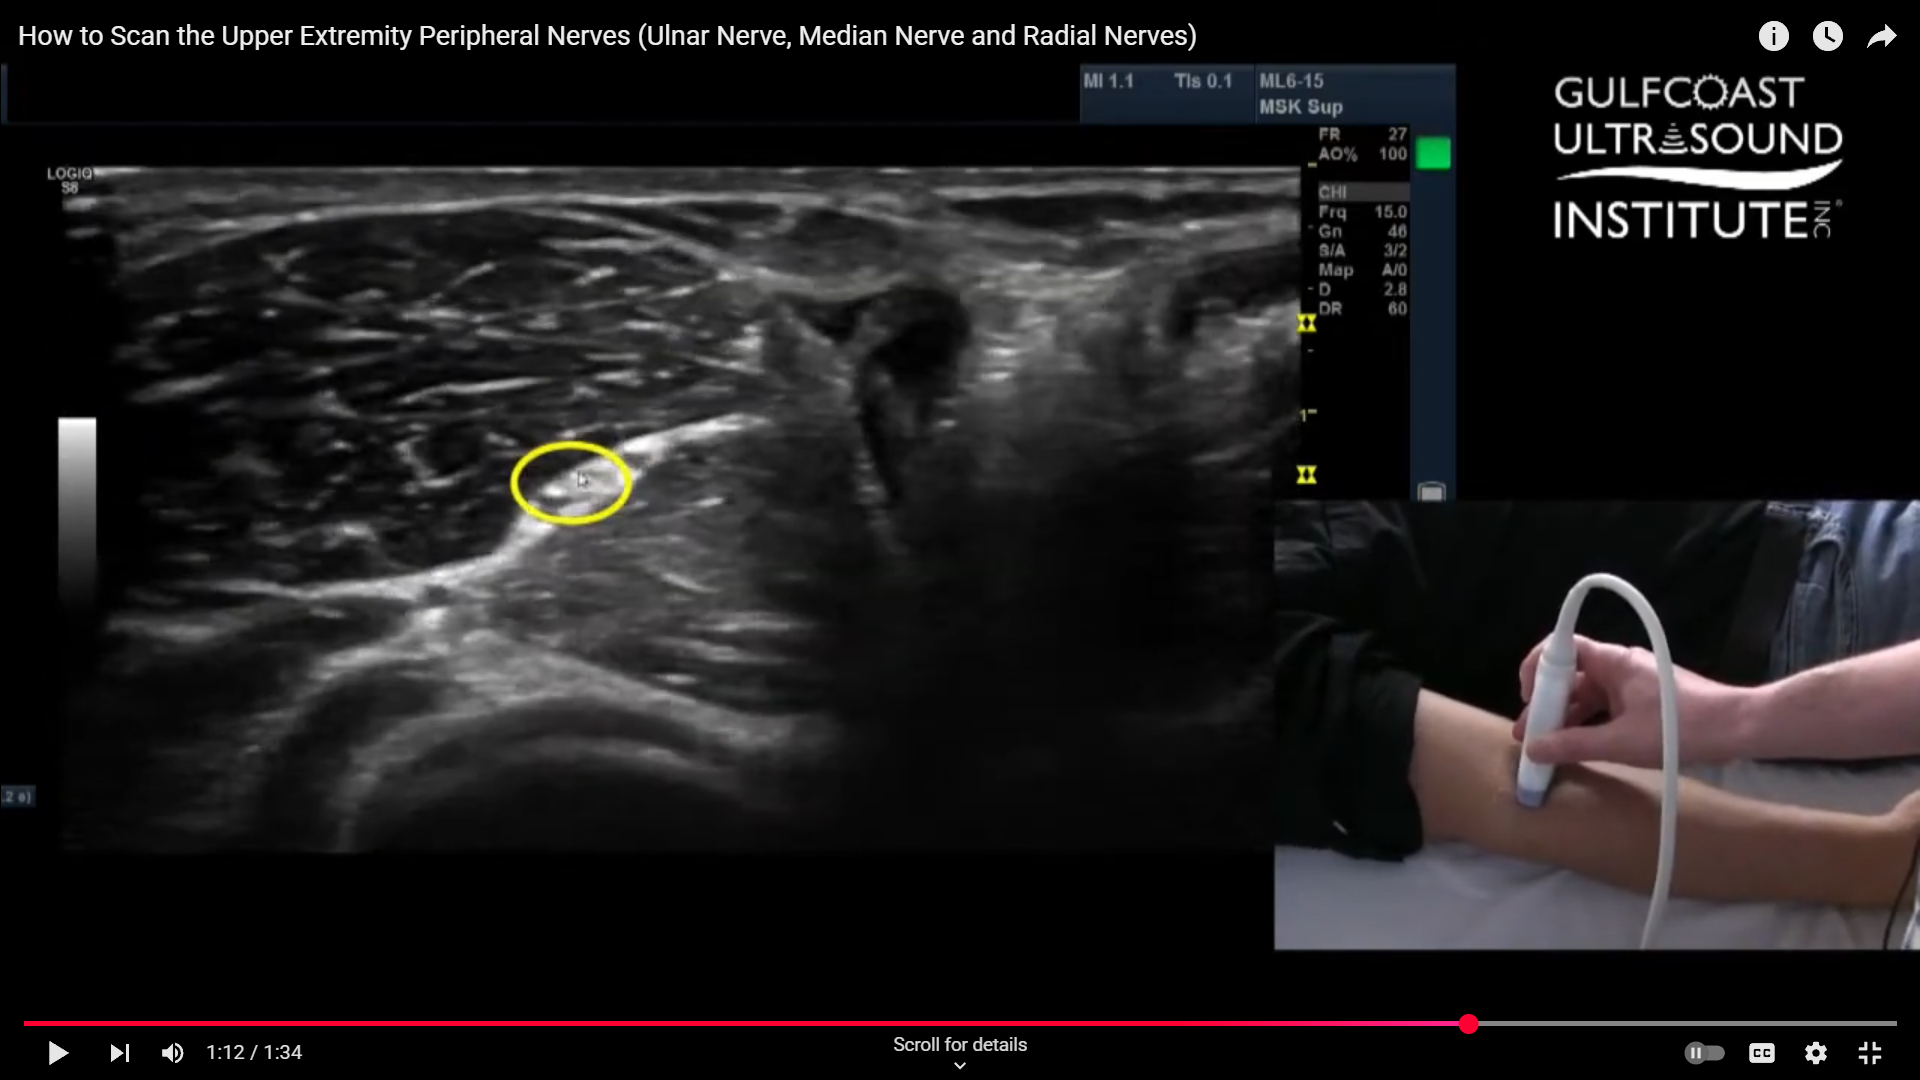Screen dimensions: 1920x1080
Task: Toggle the autoplay switch
Action: [x=1704, y=1053]
